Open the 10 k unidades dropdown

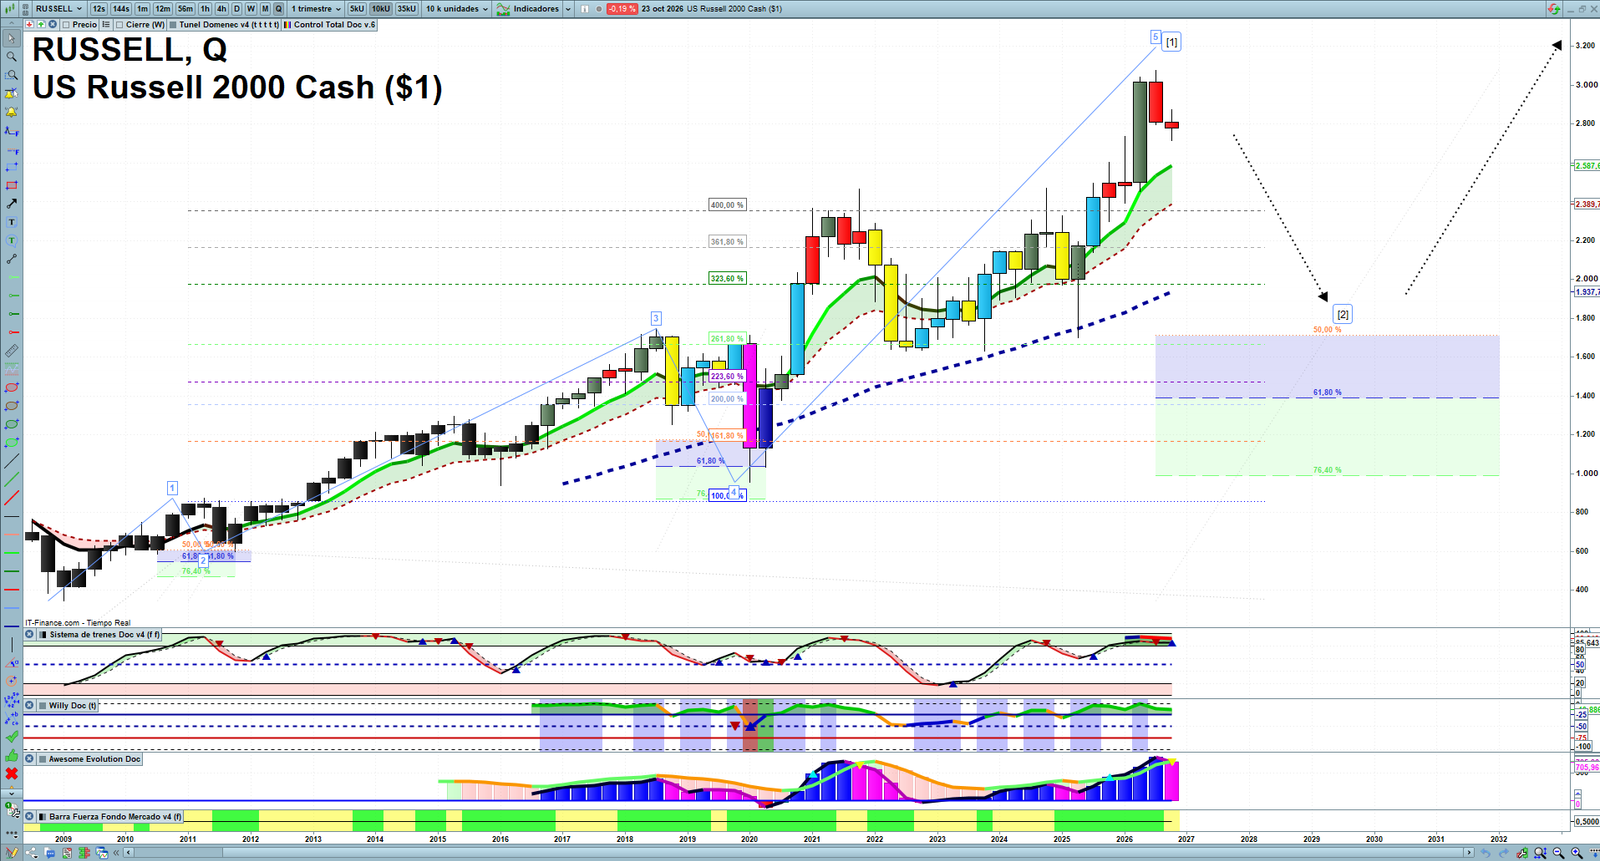click(457, 8)
